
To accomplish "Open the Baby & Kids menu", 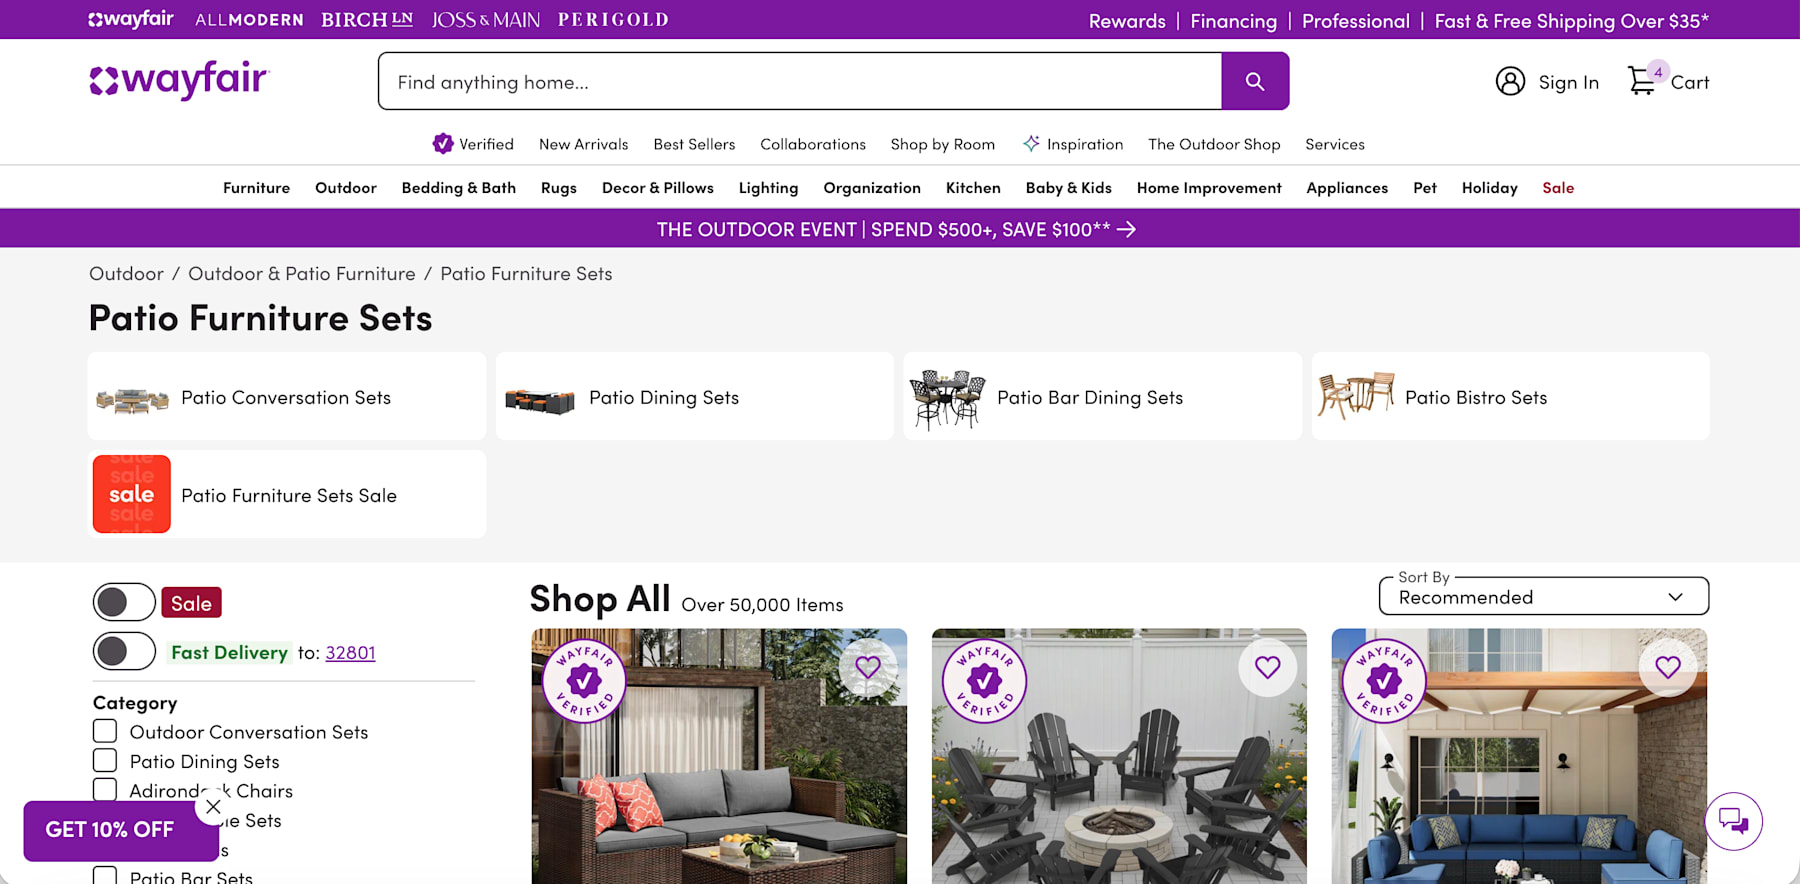I will 1068,188.
